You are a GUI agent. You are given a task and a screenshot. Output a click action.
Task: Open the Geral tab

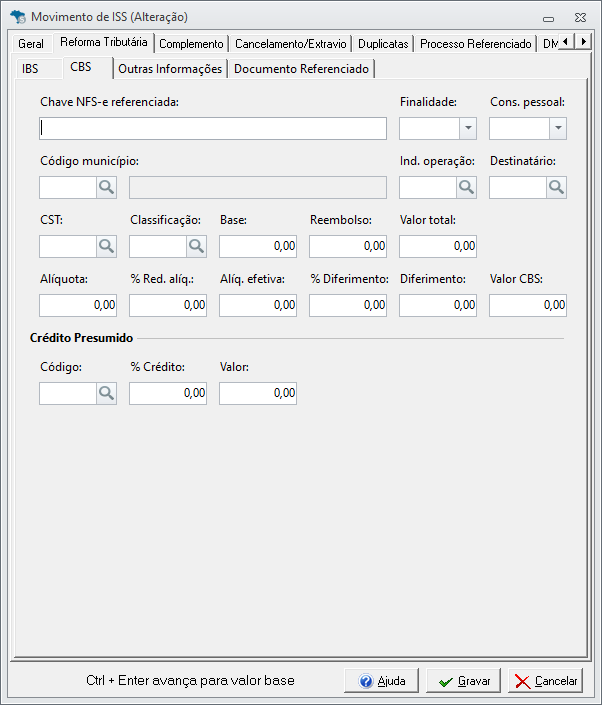coord(31,44)
